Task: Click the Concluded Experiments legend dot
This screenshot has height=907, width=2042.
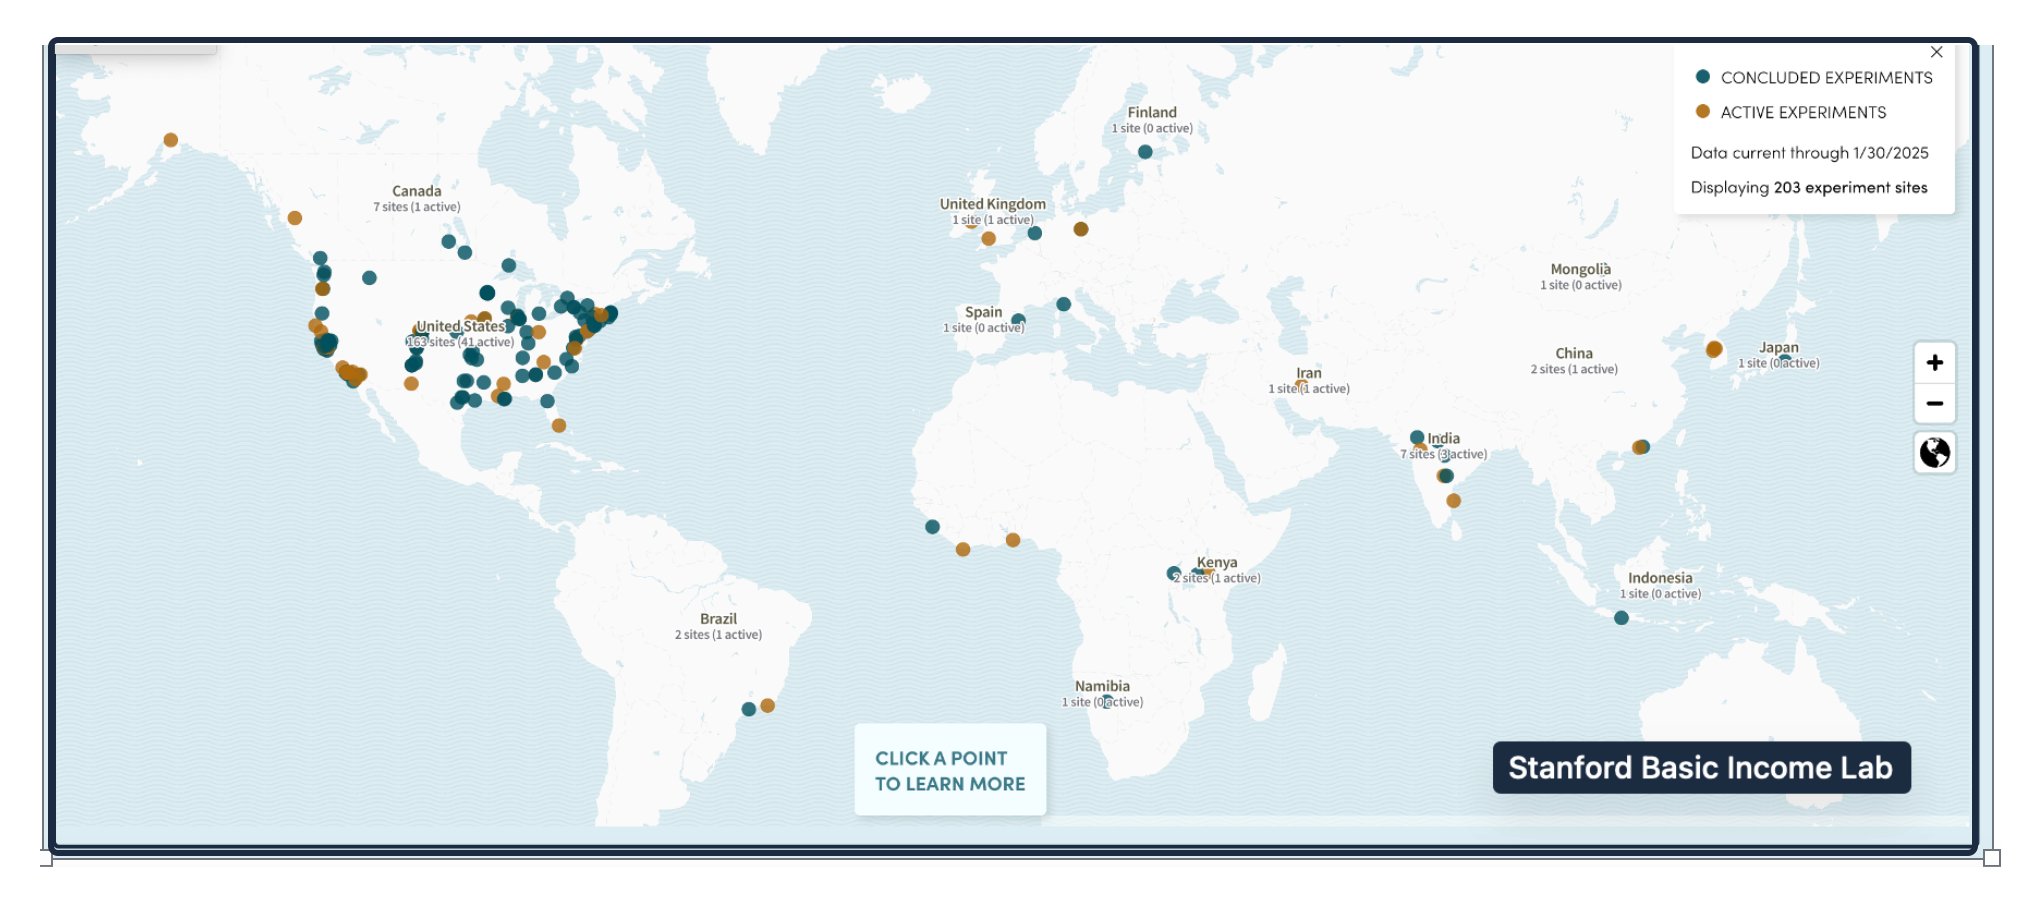Action: 1702,77
